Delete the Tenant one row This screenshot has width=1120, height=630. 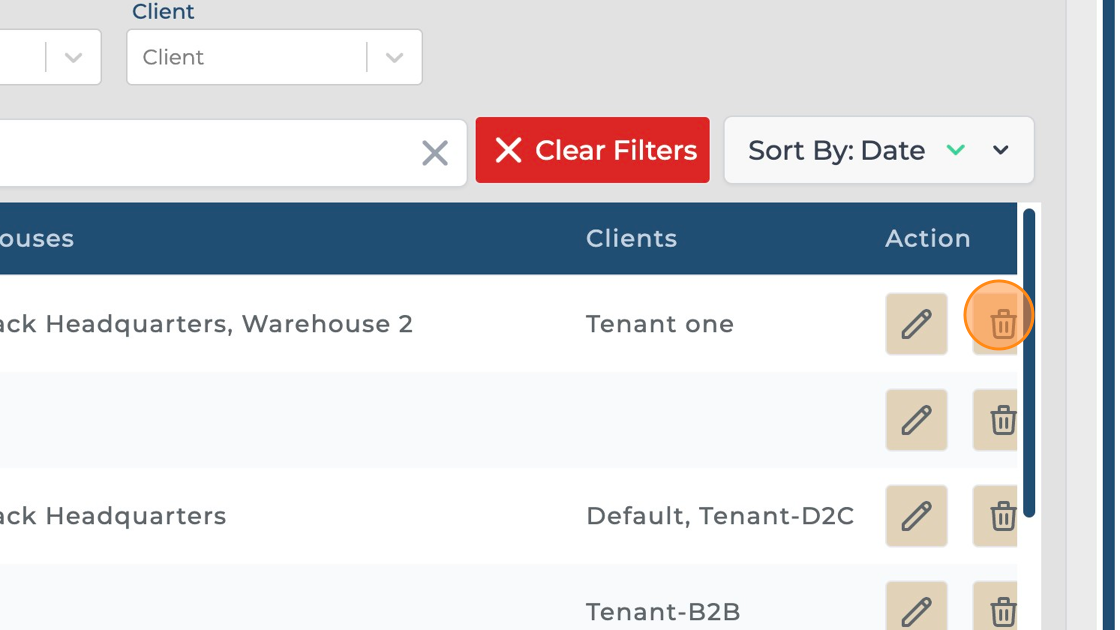tap(1000, 323)
